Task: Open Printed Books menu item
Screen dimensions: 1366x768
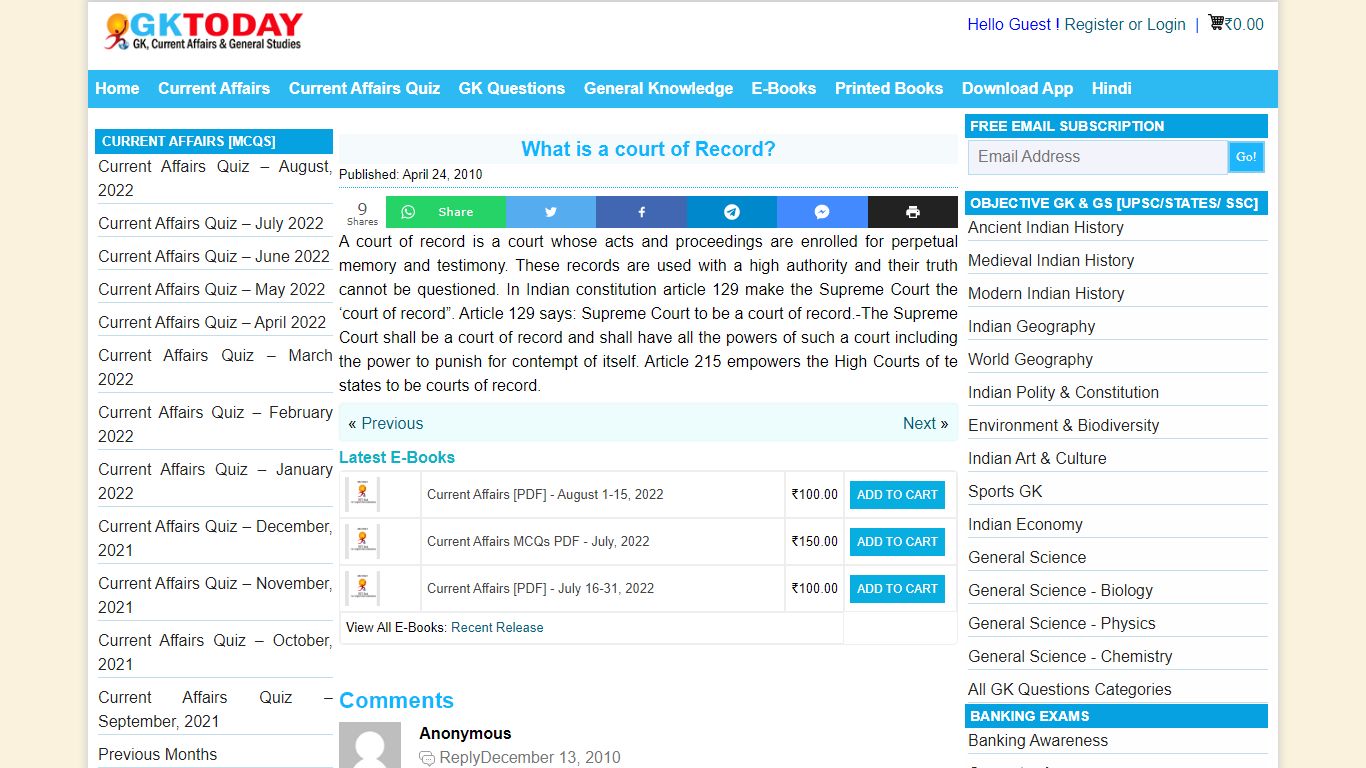Action: coord(889,88)
